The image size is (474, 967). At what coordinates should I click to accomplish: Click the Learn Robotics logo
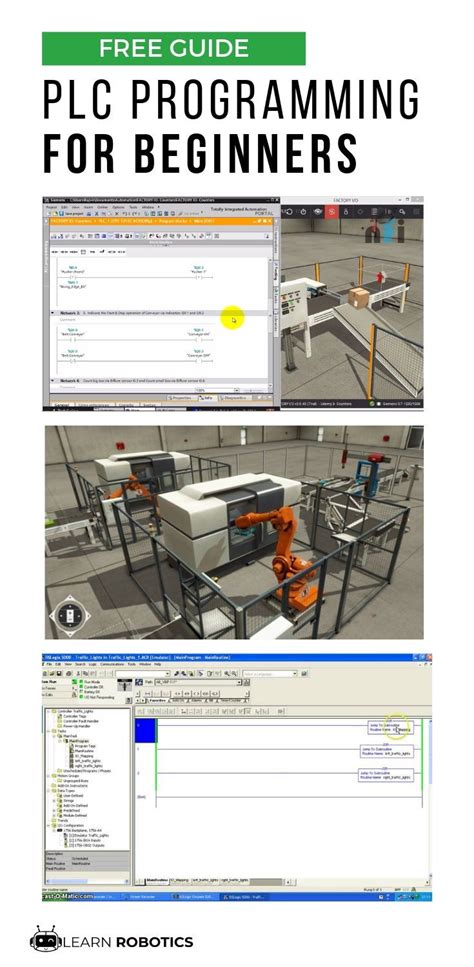(111, 942)
